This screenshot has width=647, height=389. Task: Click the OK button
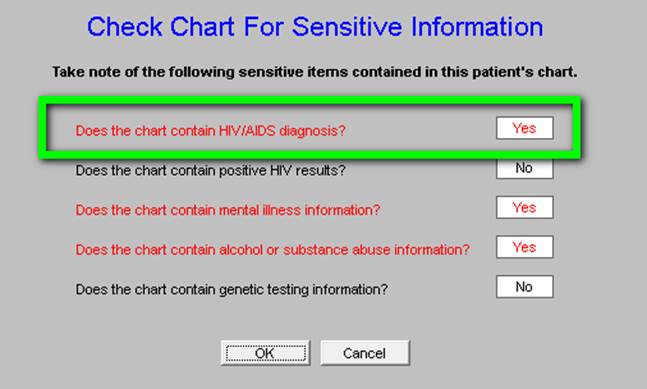[x=265, y=353]
